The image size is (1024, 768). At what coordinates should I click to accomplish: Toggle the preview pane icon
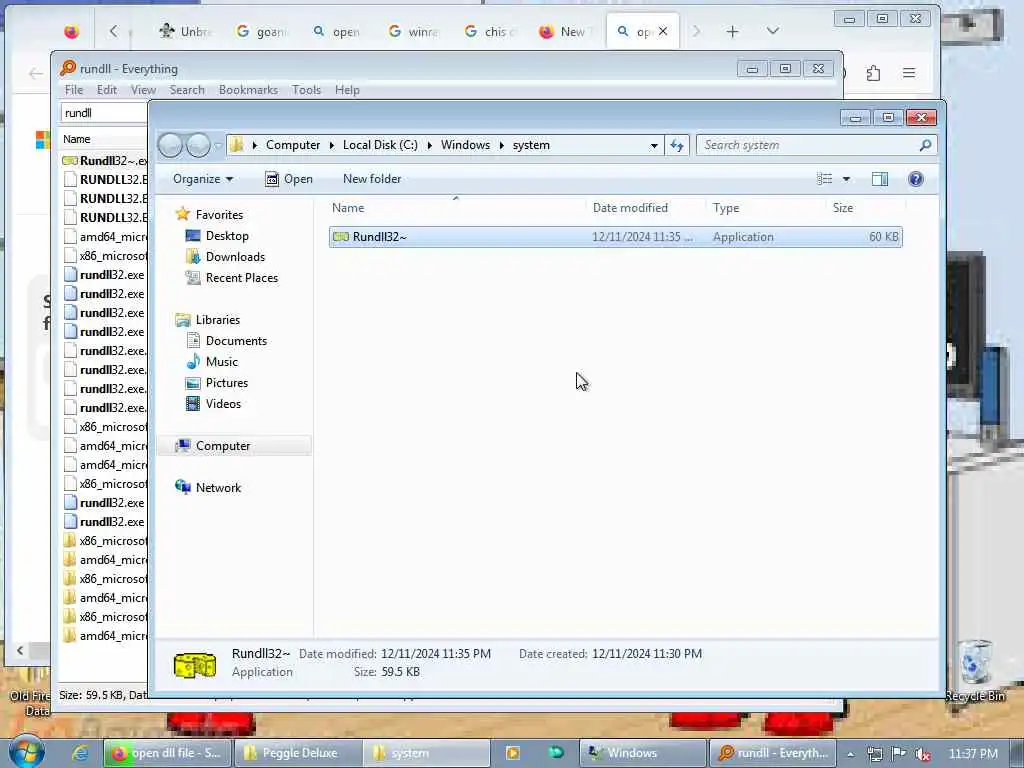click(x=880, y=179)
